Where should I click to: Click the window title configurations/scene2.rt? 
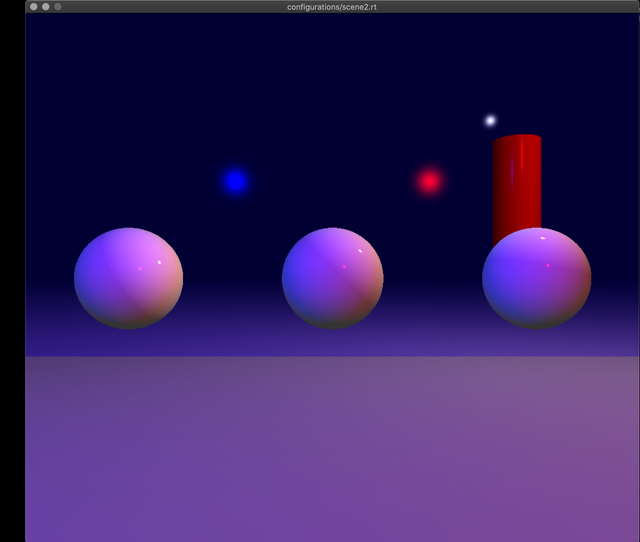click(332, 7)
